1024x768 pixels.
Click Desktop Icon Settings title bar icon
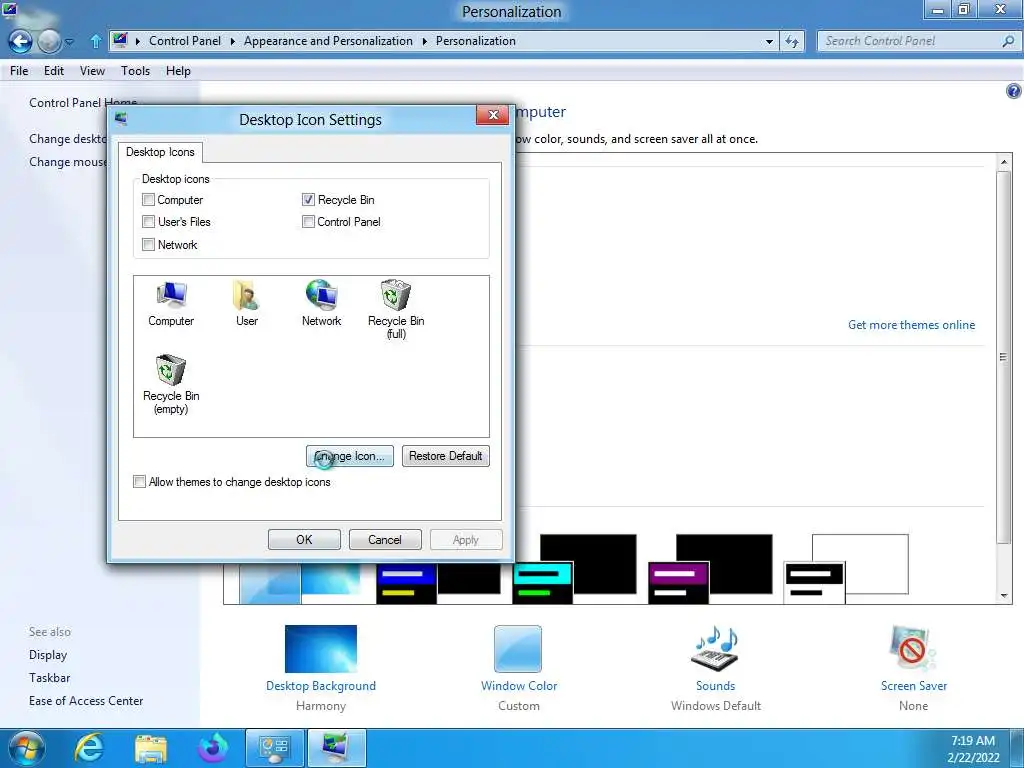pyautogui.click(x=121, y=119)
